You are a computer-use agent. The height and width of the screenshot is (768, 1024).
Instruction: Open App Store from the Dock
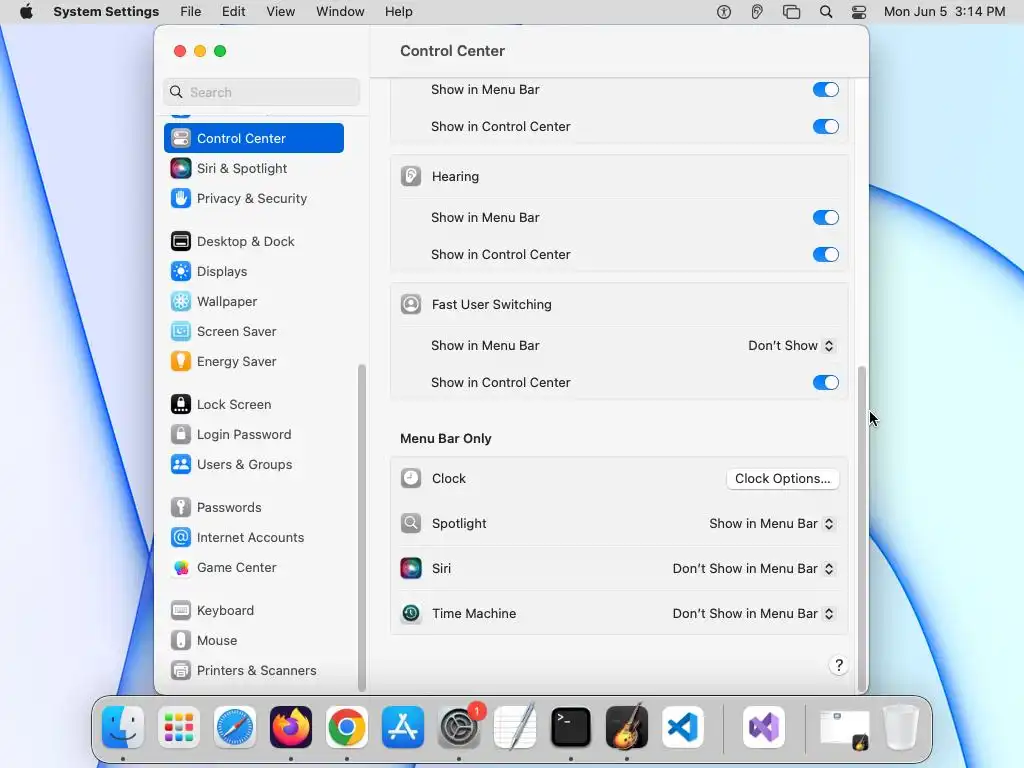point(403,727)
